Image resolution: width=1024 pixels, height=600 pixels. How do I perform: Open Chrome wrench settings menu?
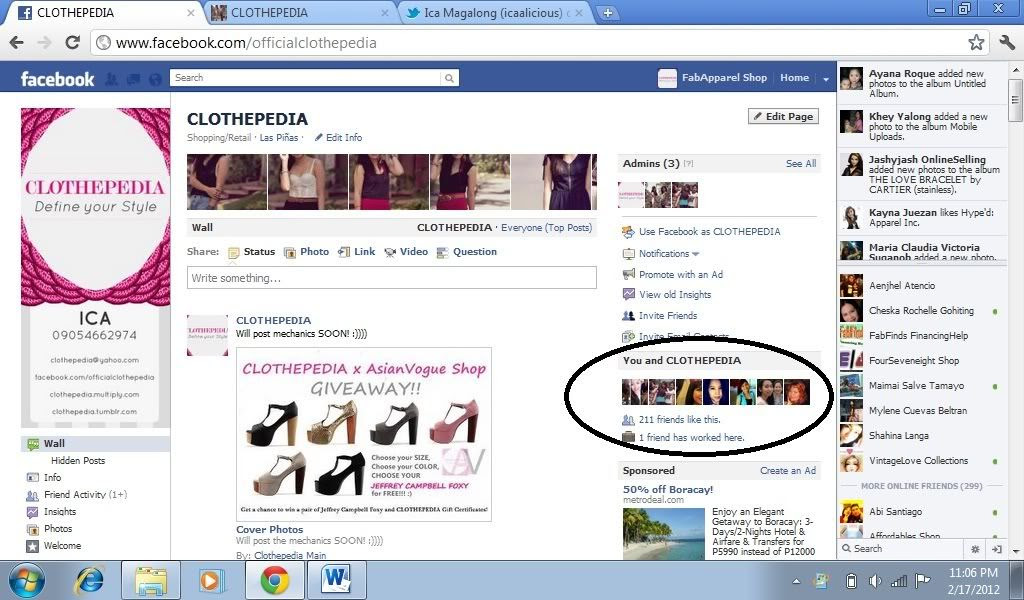[x=1006, y=43]
